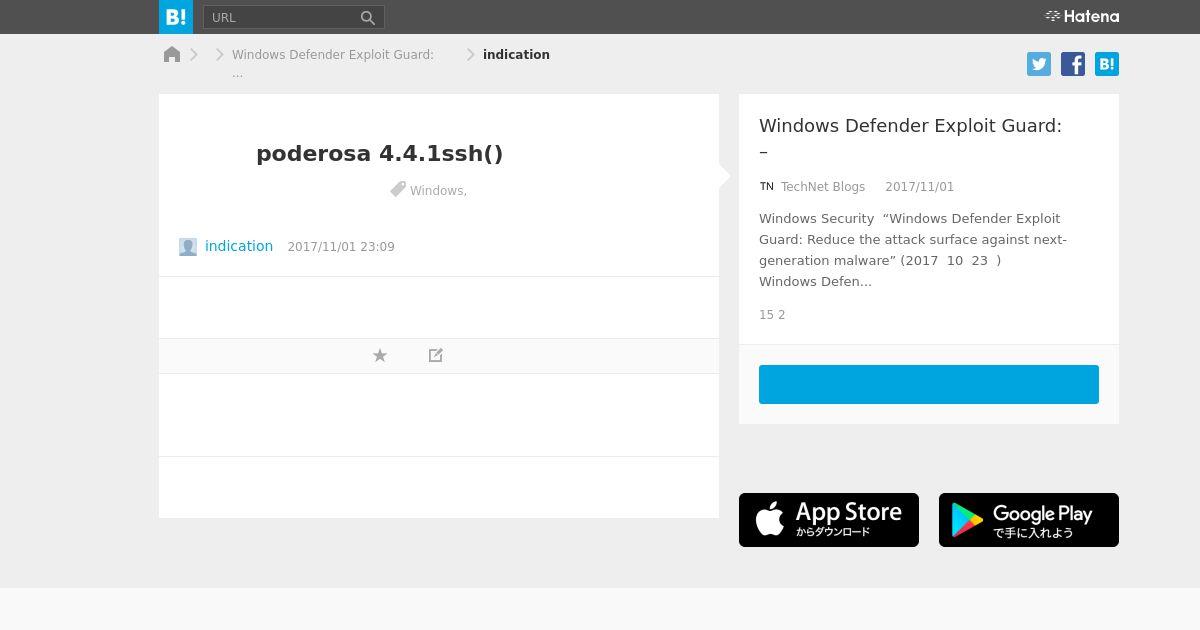Click the indication user avatar

(x=188, y=247)
